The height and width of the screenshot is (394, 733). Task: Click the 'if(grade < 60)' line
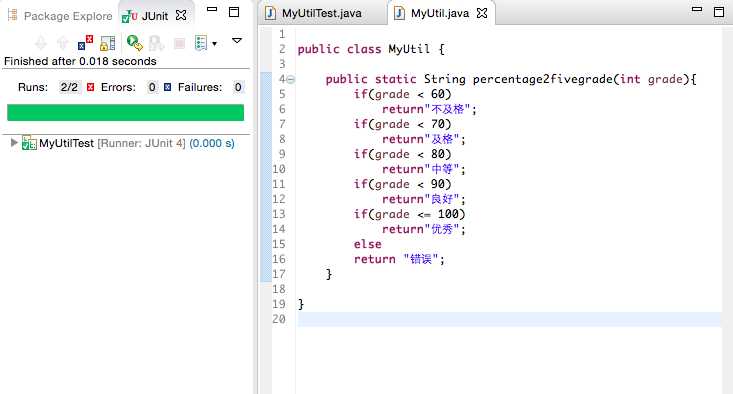[402, 94]
